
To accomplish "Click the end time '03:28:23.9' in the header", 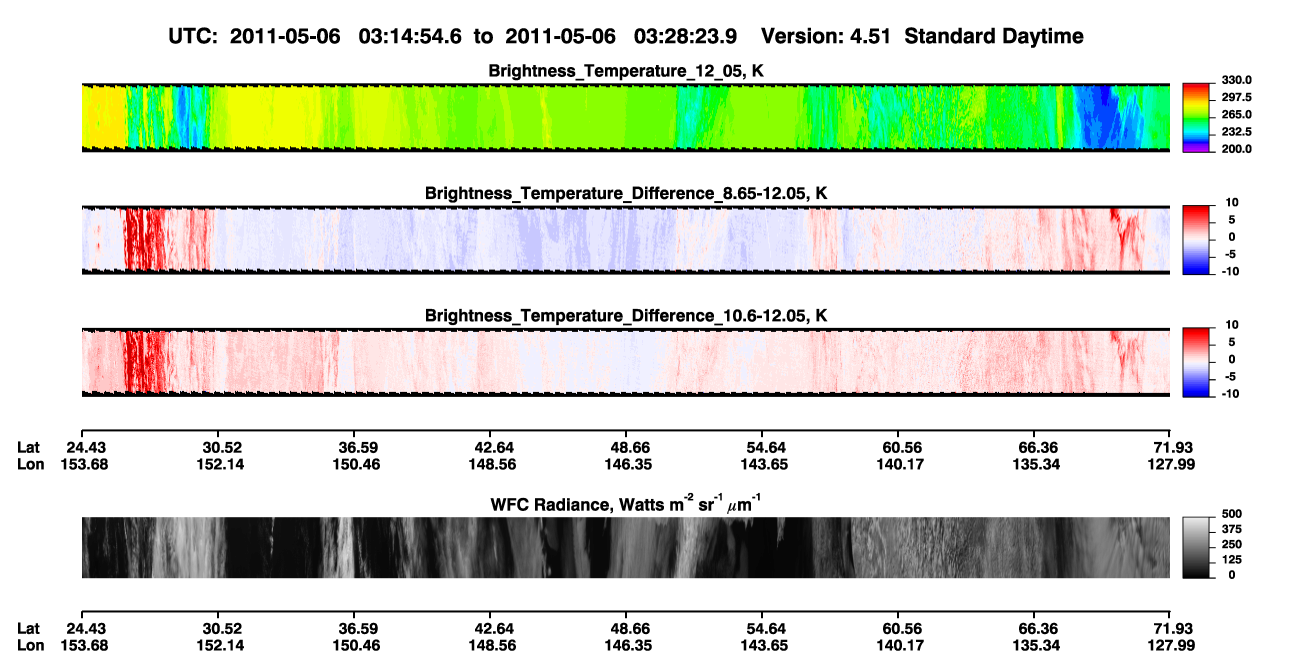I will pos(686,37).
